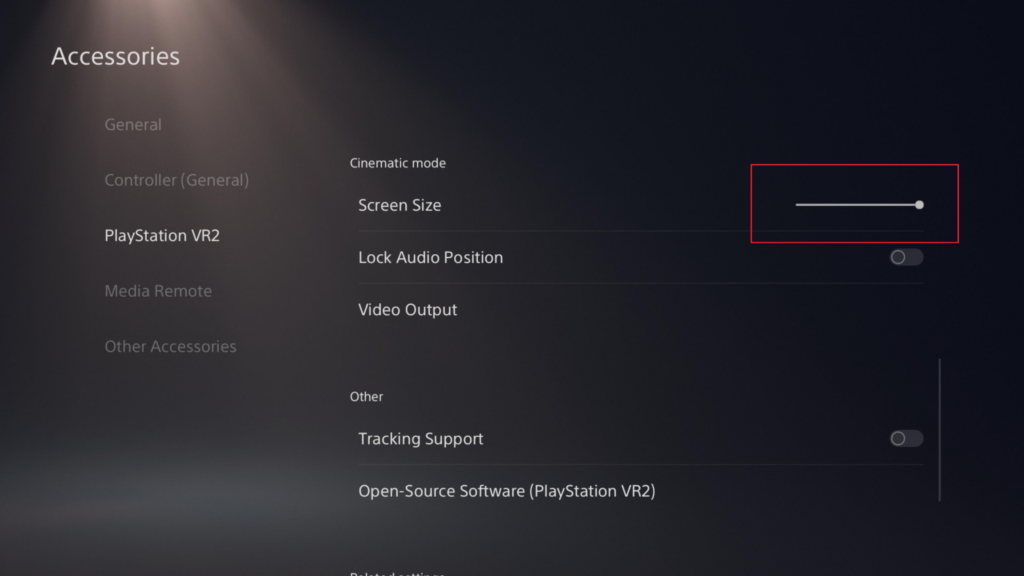This screenshot has width=1024, height=576.
Task: Select Controller (General) in the sidebar
Action: click(176, 180)
